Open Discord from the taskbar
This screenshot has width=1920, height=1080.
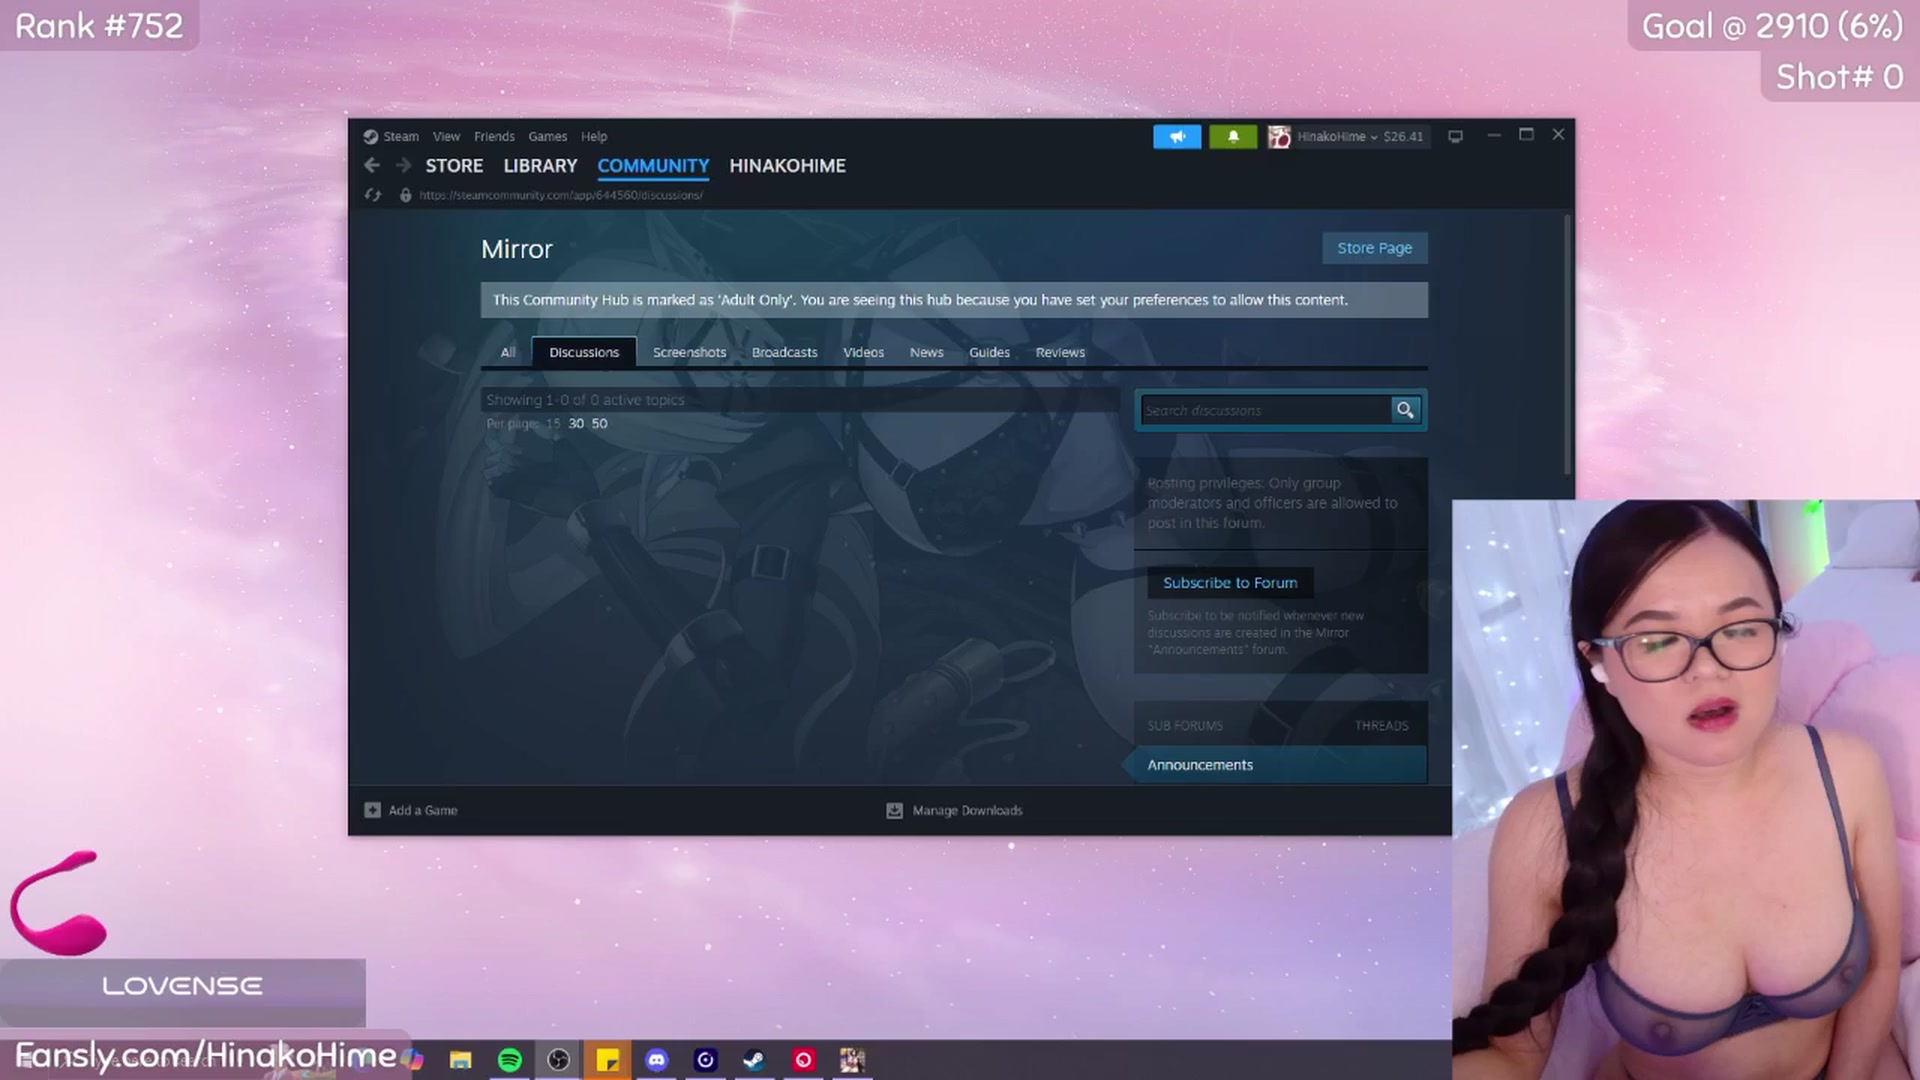(x=657, y=1060)
